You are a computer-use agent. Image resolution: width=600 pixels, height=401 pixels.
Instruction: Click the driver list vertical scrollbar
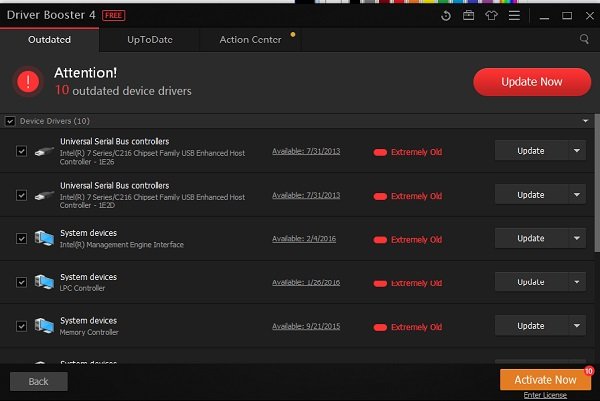[x=597, y=184]
